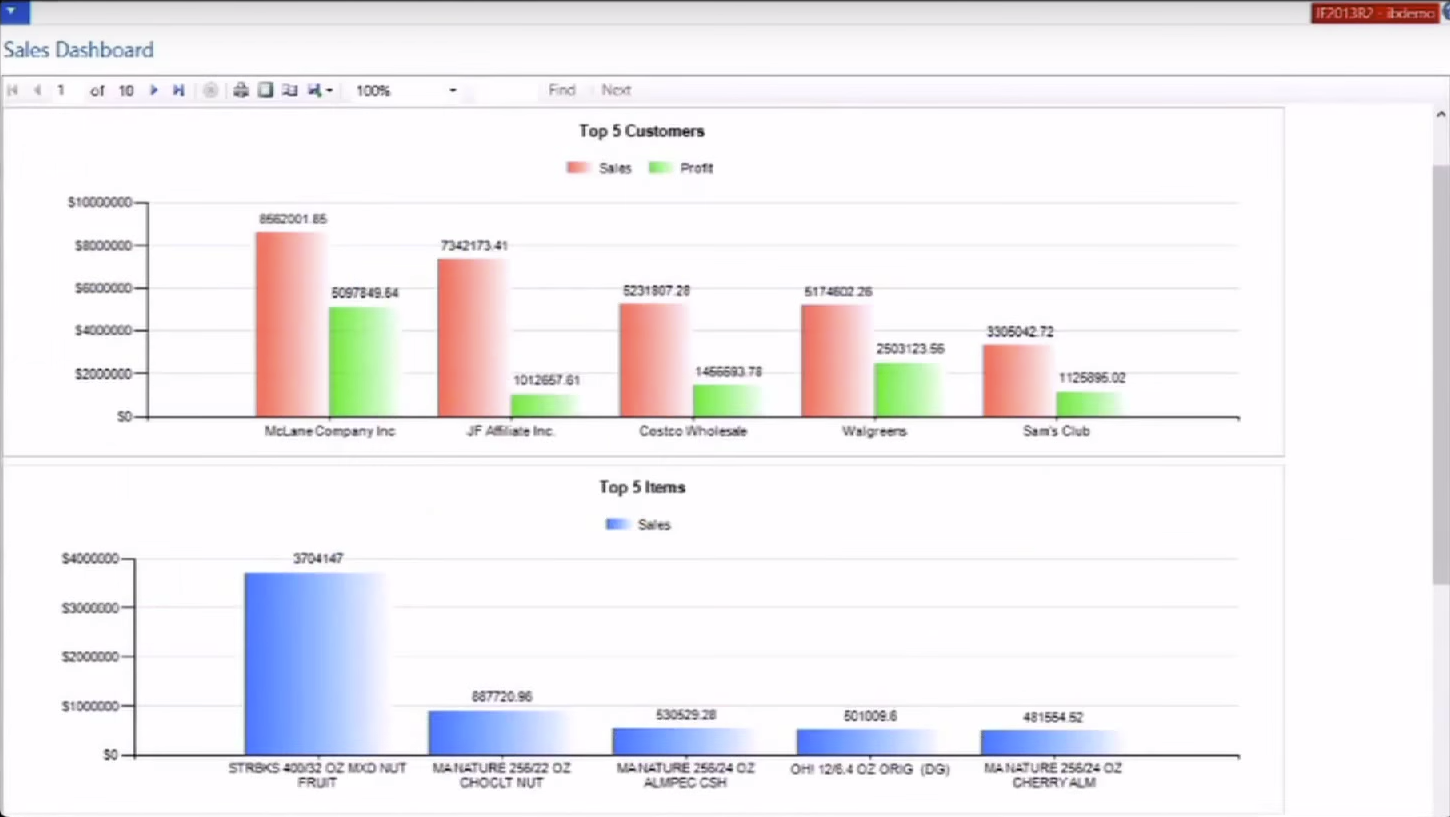The height and width of the screenshot is (817, 1450).
Task: Click Costco Wholesale red sales bar
Action: pyautogui.click(x=655, y=360)
